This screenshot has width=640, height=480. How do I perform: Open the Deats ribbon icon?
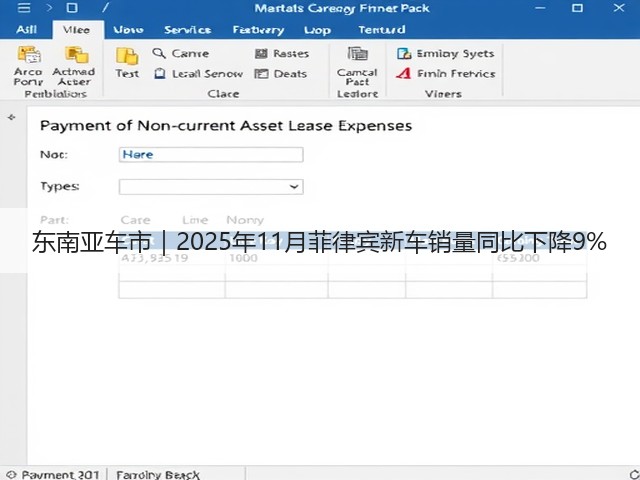point(261,73)
